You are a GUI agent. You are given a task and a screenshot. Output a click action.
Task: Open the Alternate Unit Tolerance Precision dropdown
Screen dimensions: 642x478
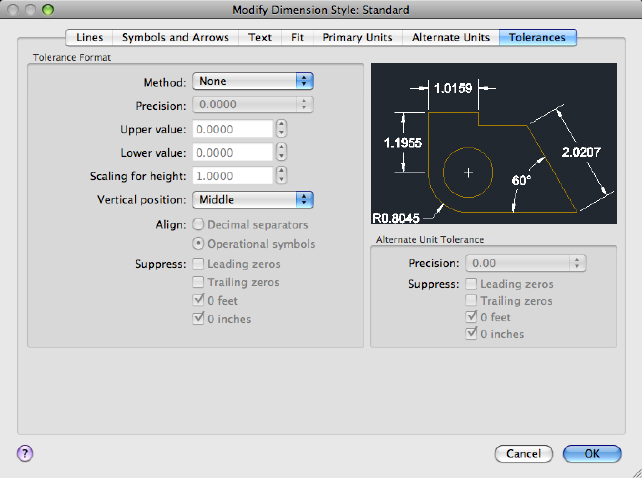point(526,263)
